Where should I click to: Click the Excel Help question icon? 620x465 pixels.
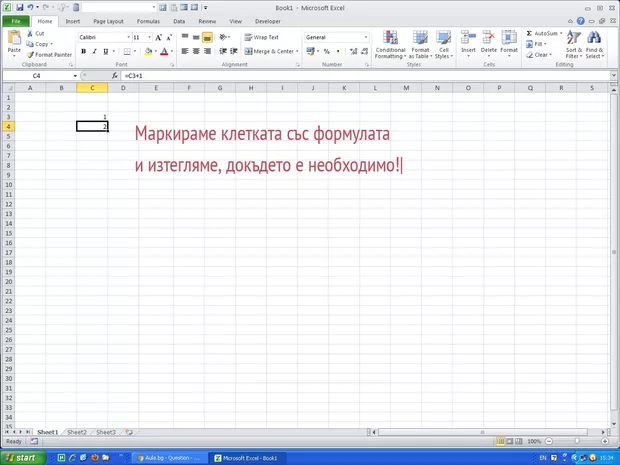(x=580, y=21)
